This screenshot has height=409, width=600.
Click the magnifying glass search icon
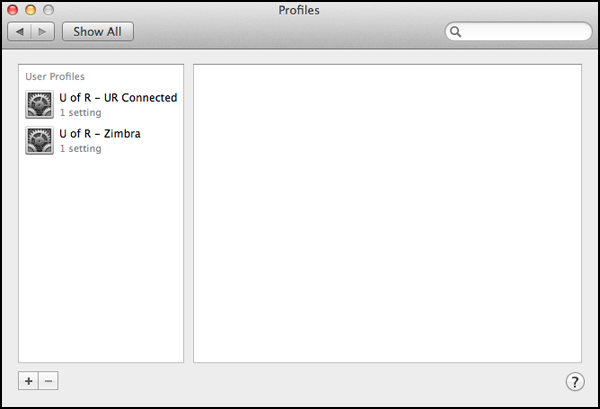click(455, 31)
